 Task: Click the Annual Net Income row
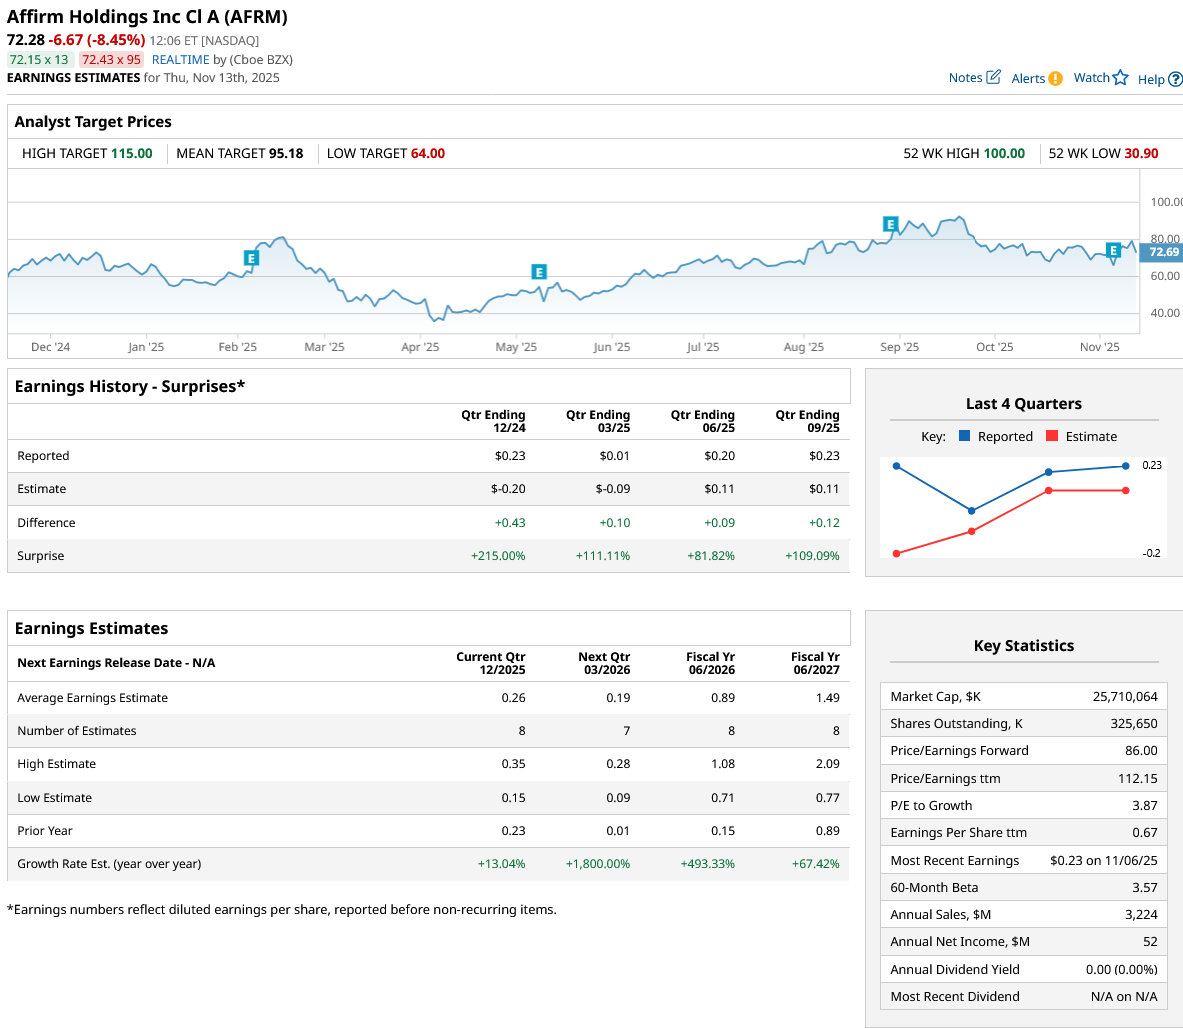click(1023, 942)
